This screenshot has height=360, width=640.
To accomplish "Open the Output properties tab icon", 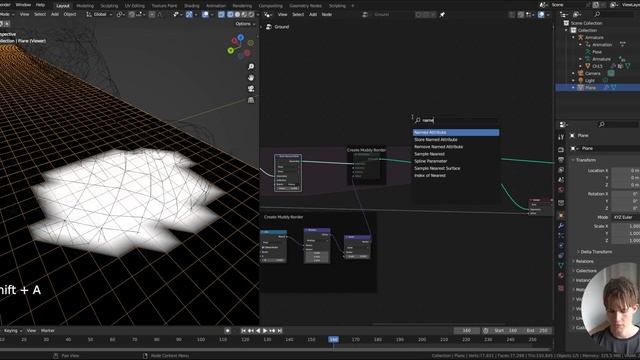I will click(561, 160).
